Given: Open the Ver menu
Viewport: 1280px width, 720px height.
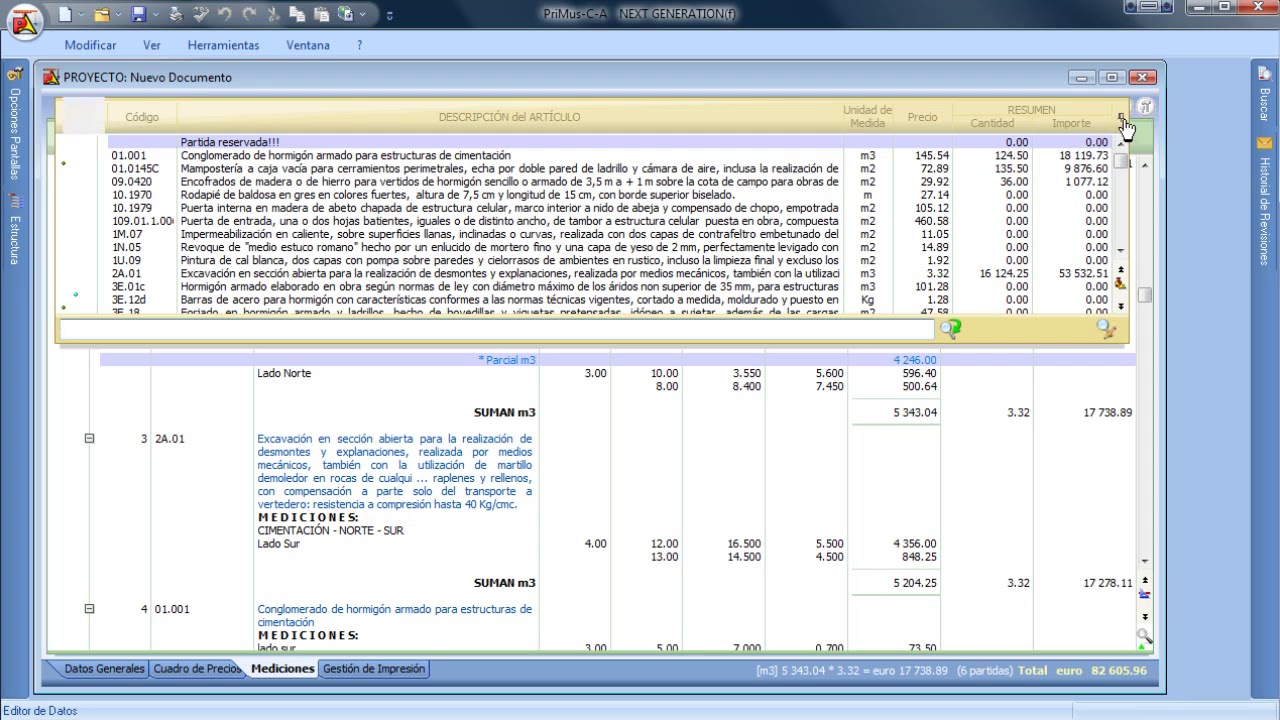Looking at the screenshot, I should 152,45.
